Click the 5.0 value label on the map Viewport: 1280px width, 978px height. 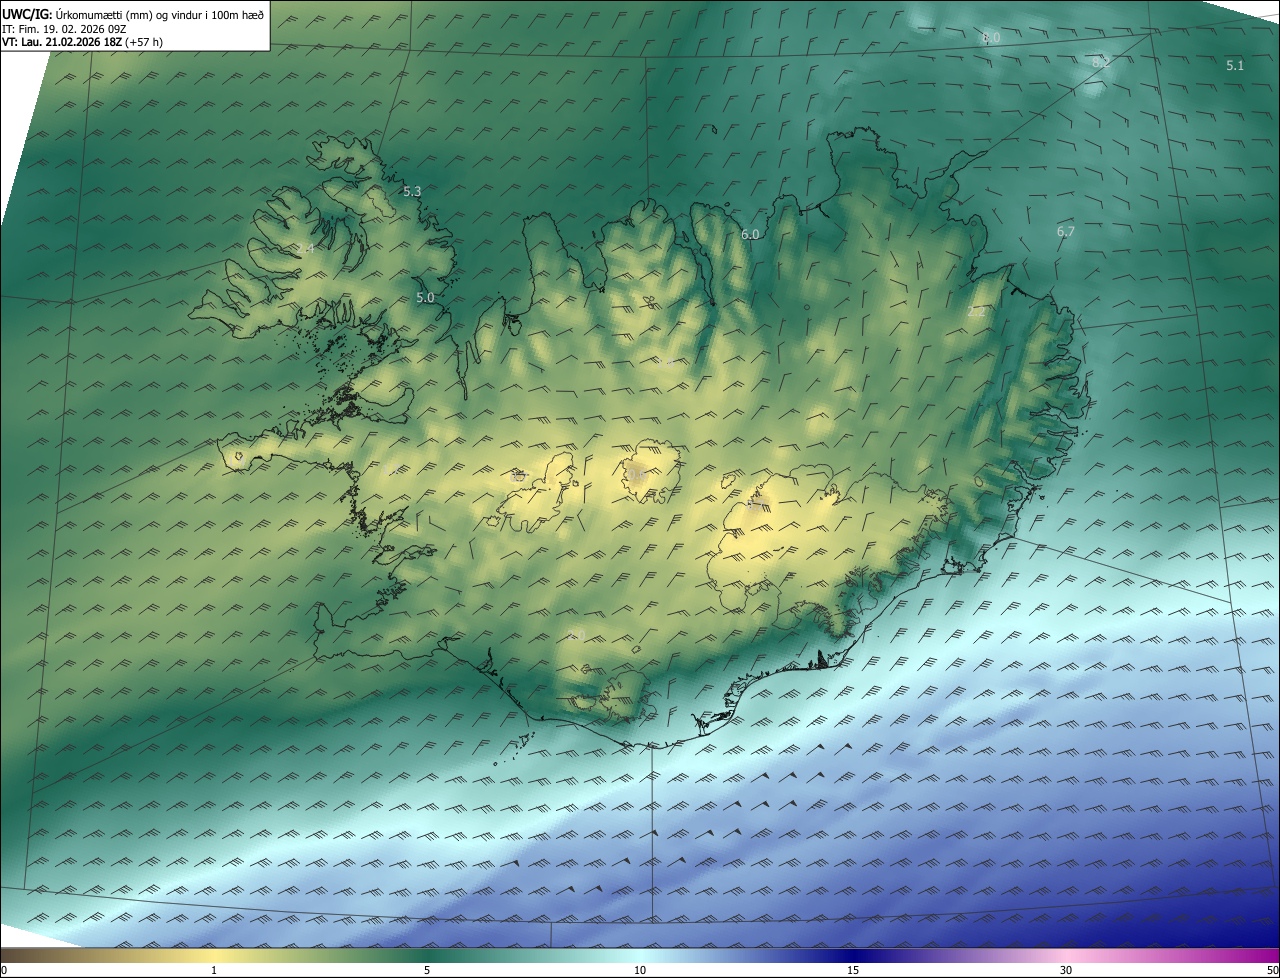[x=425, y=297]
